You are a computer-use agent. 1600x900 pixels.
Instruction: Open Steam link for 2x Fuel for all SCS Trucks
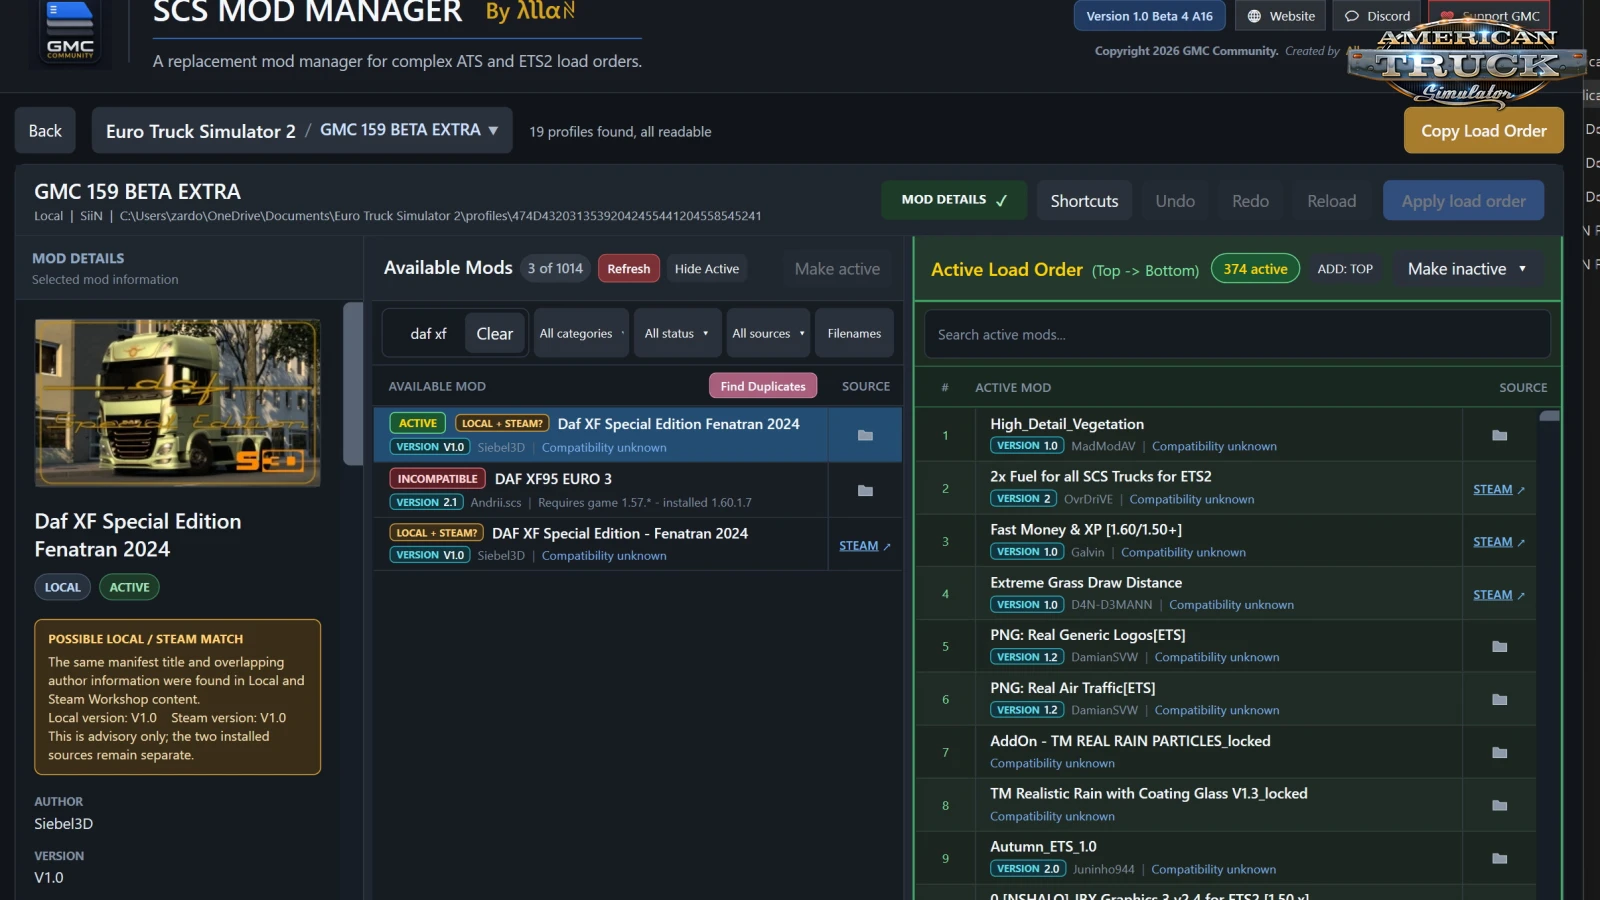pos(1499,489)
